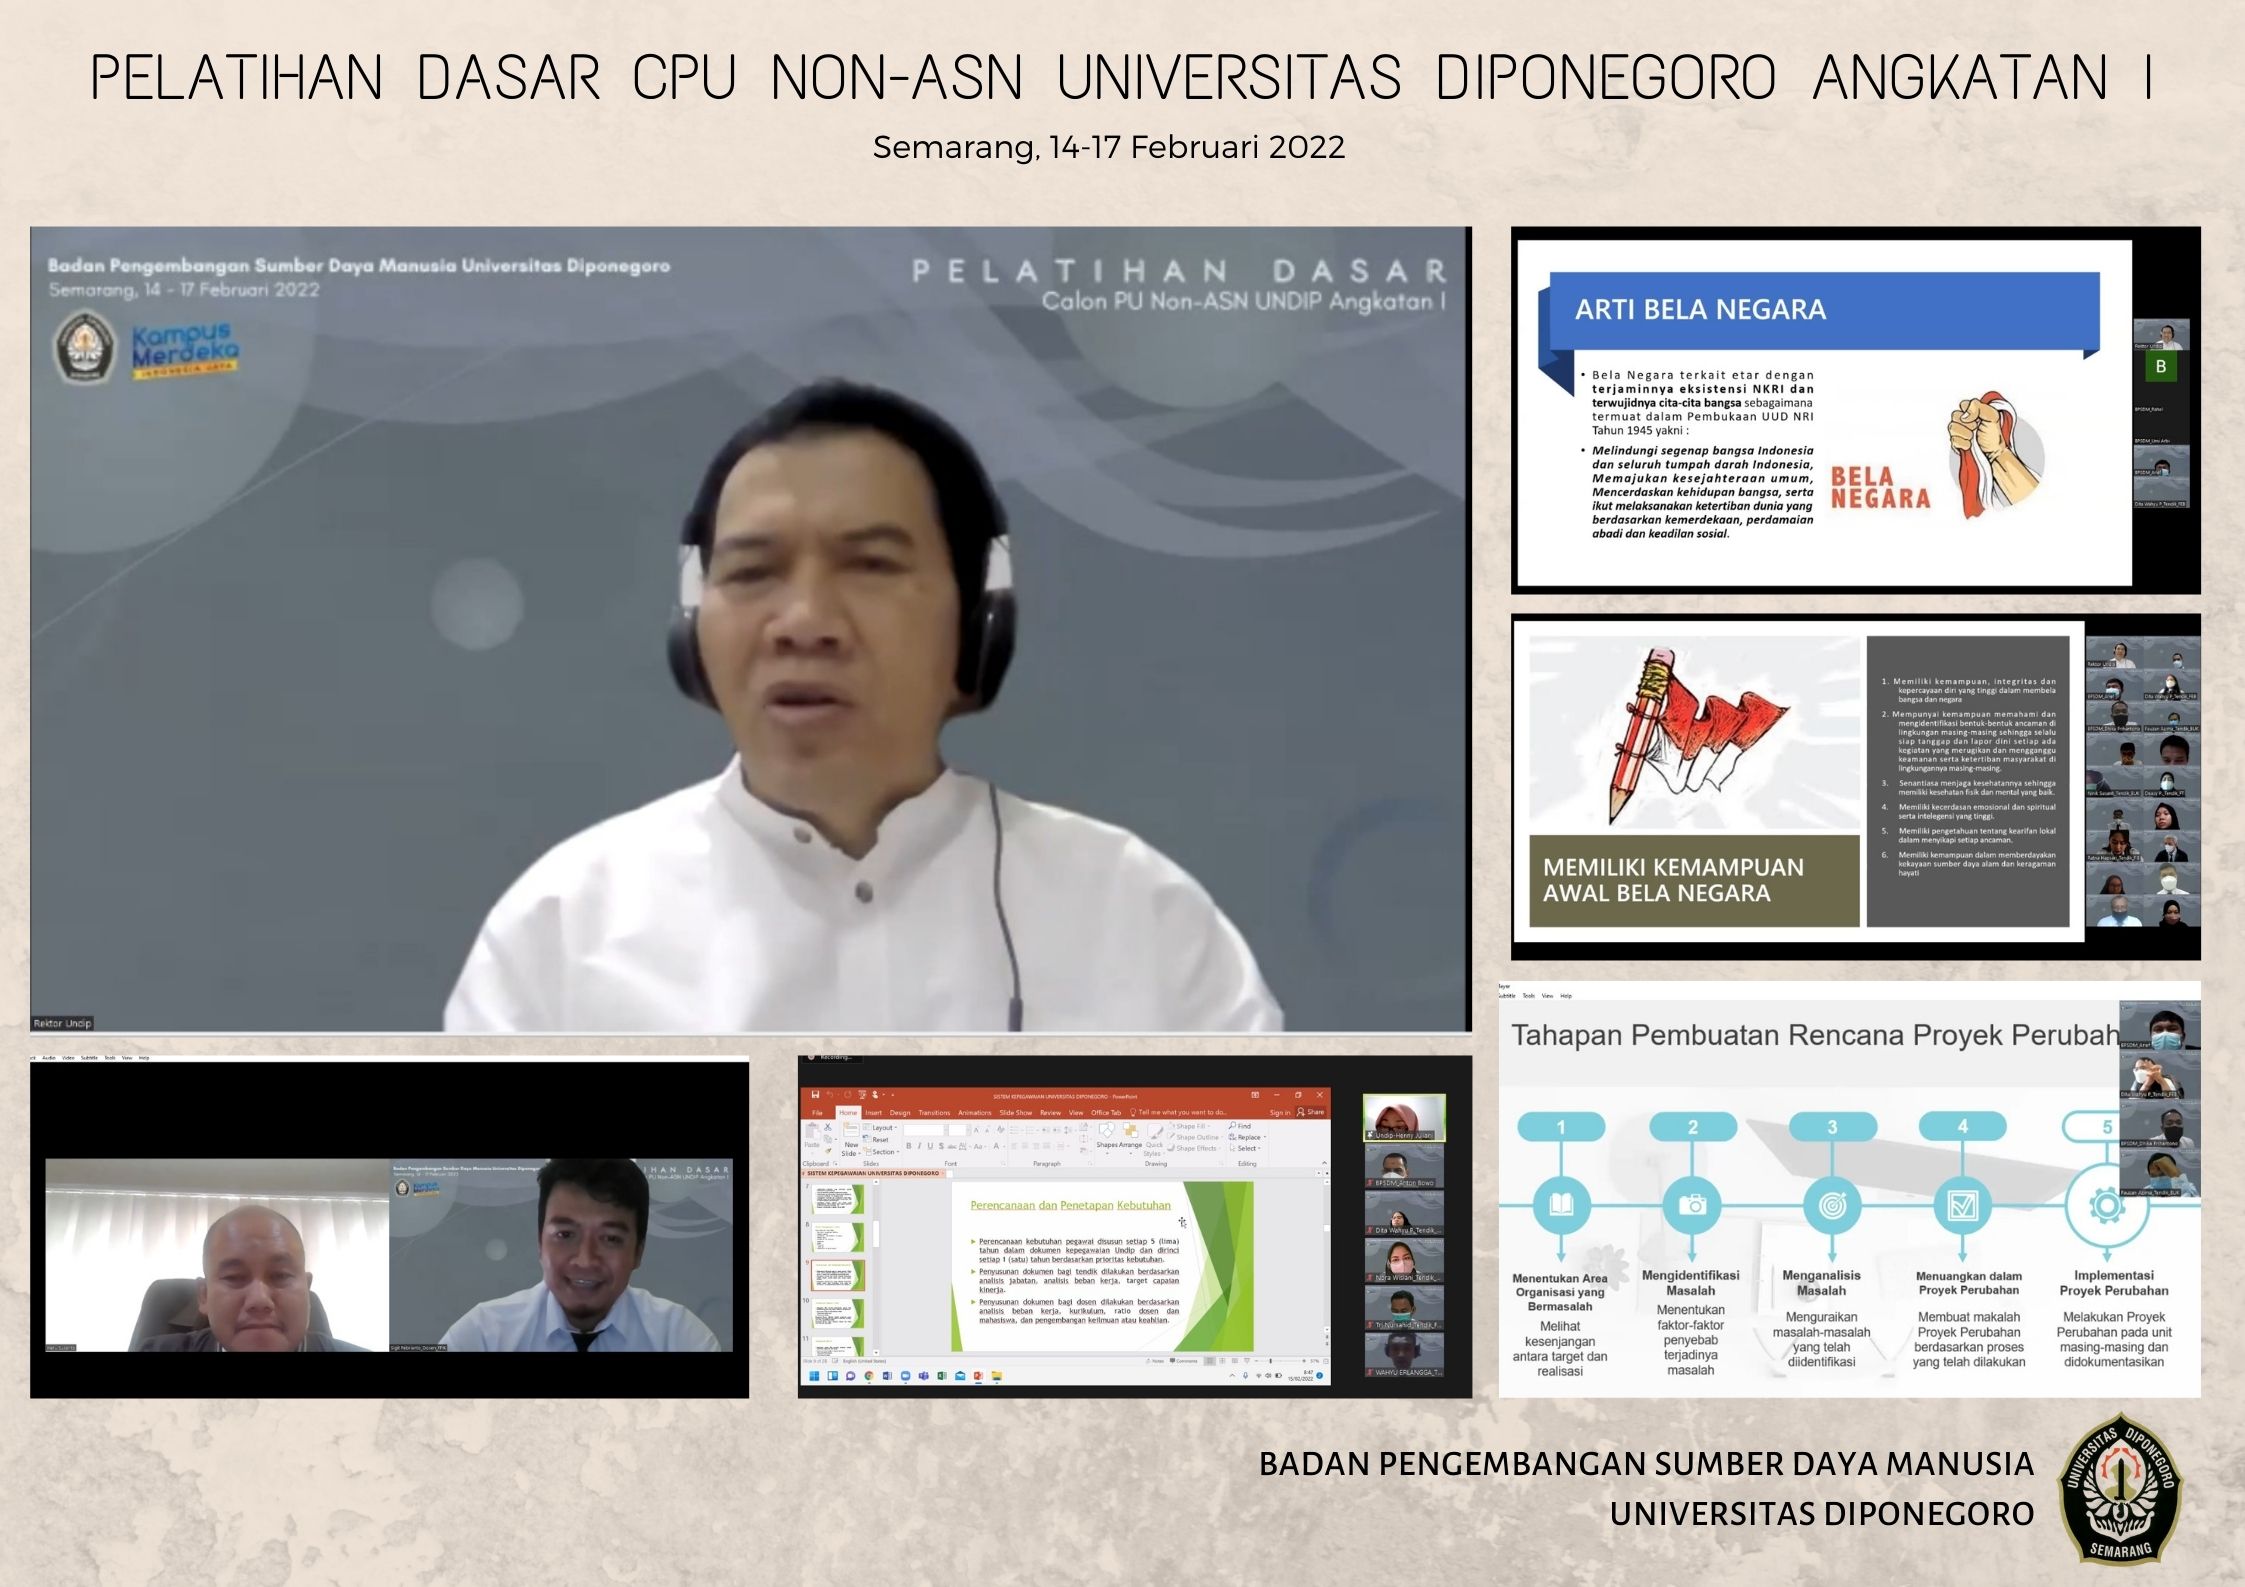Open Microsoft Teams from the taskbar
The height and width of the screenshot is (1587, 2245).
coord(923,1376)
